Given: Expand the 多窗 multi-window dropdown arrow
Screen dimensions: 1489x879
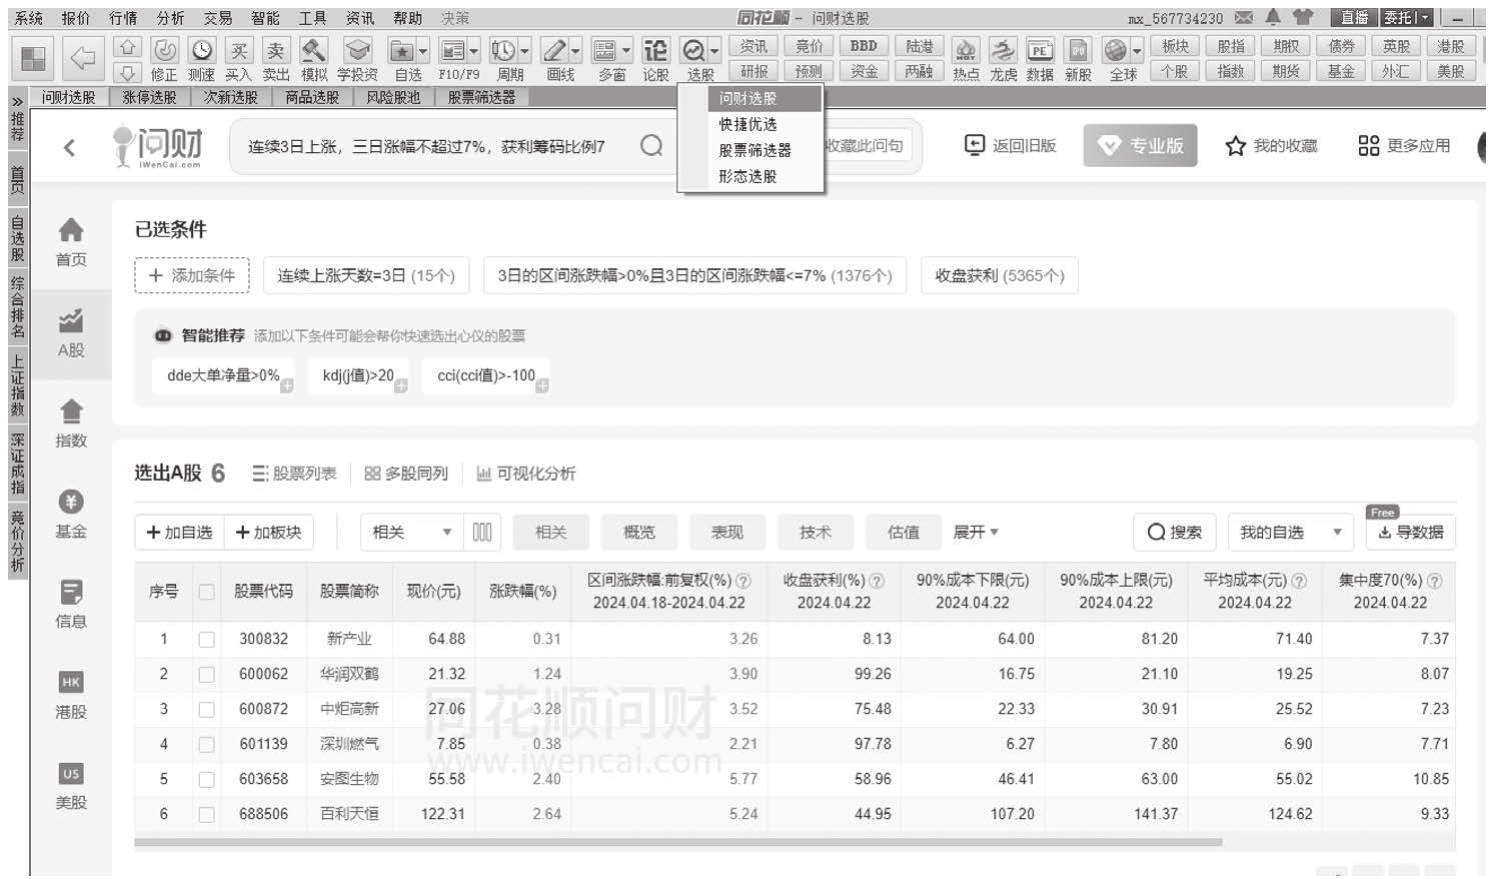Looking at the screenshot, I should (x=626, y=50).
